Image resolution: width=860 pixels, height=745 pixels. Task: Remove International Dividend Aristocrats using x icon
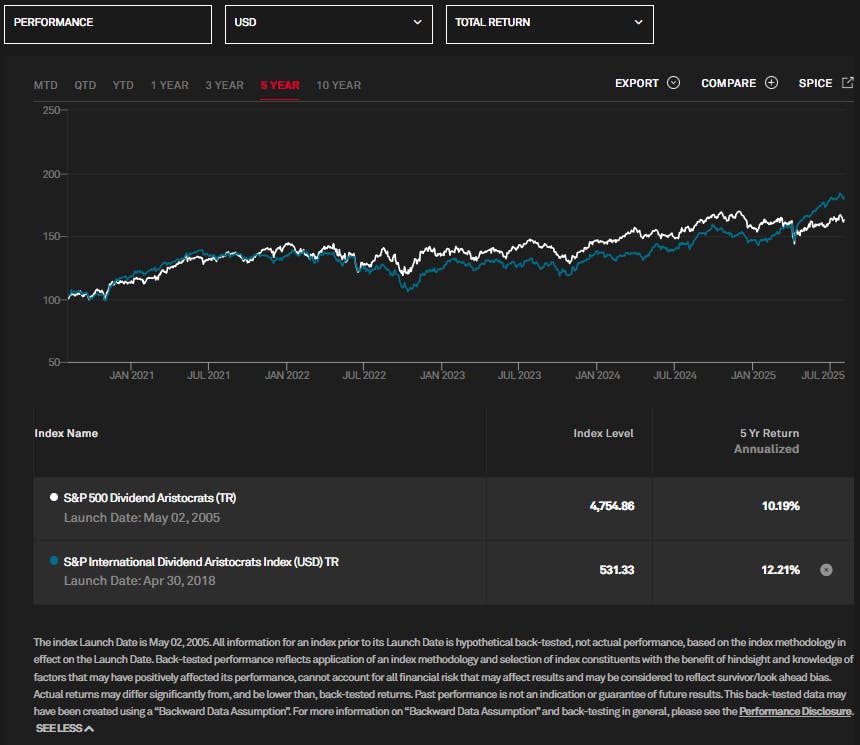click(826, 570)
